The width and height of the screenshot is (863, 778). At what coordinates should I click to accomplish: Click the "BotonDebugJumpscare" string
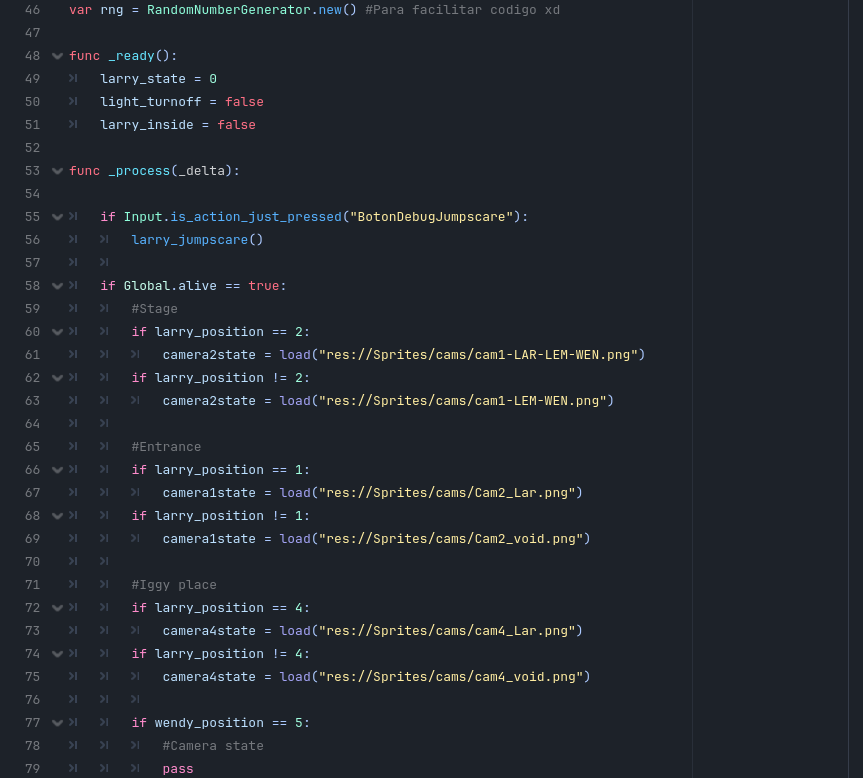point(432,217)
